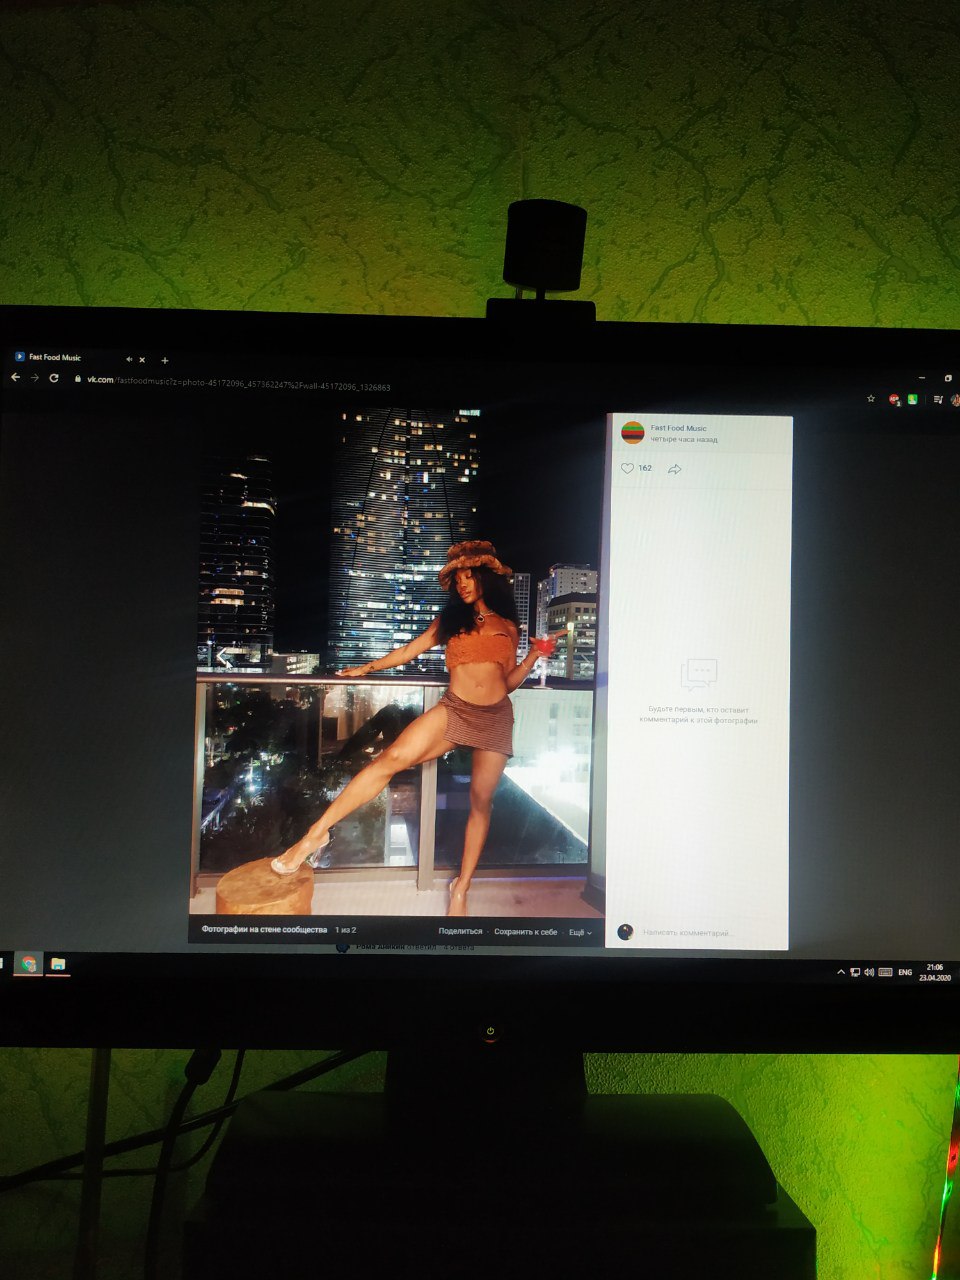The width and height of the screenshot is (960, 1280).
Task: Switch the ENG input language
Action: (905, 972)
